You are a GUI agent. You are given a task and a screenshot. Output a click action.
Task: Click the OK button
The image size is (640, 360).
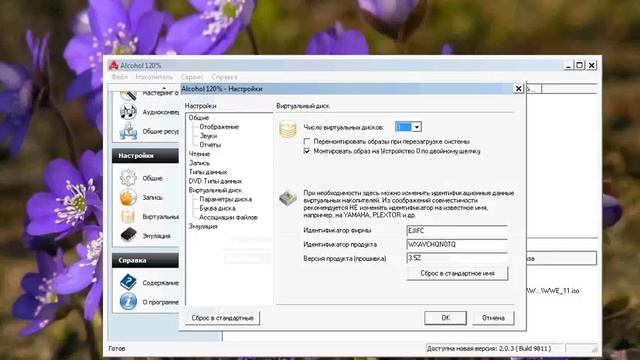445,318
